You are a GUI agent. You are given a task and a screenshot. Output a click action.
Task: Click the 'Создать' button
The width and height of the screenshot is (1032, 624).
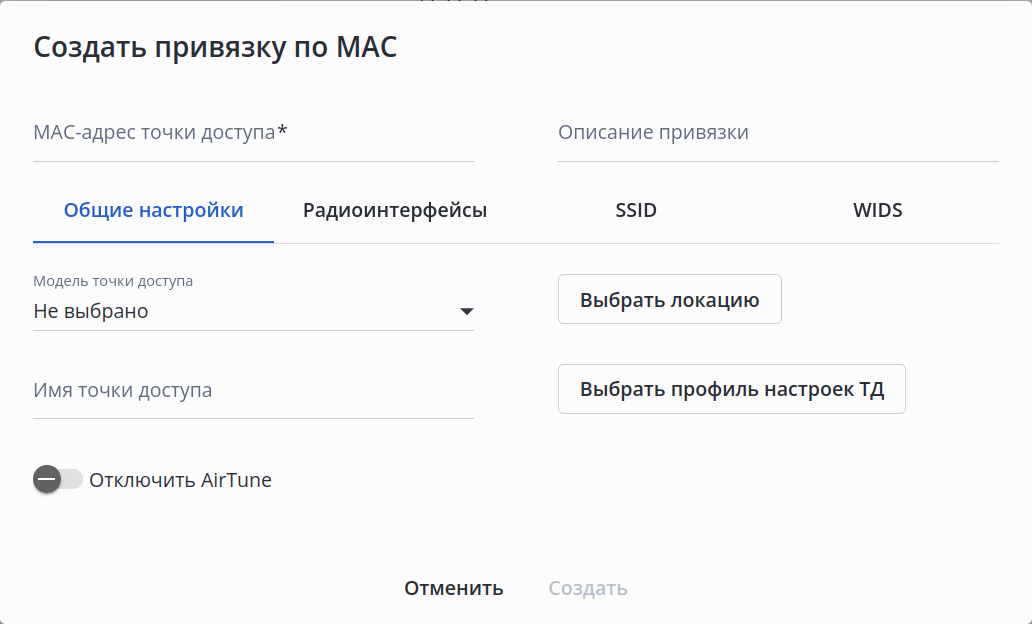(588, 588)
